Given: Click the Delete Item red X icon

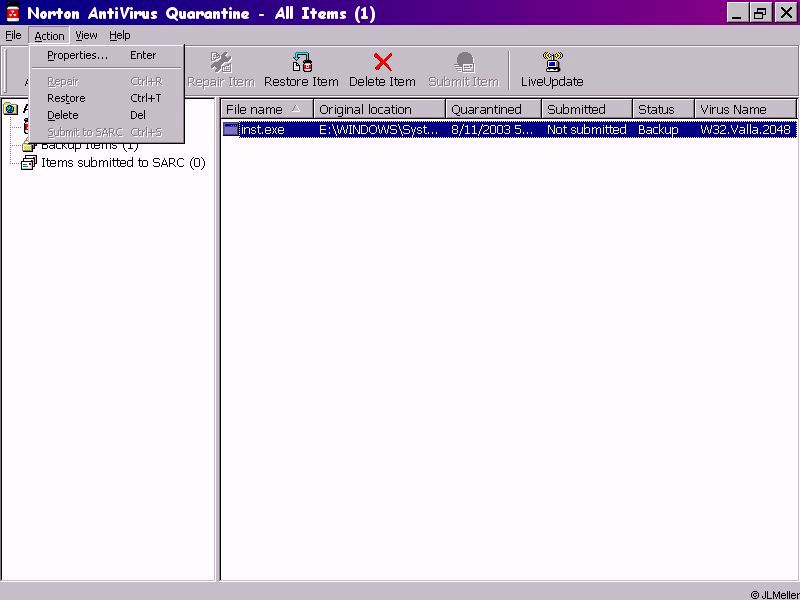Looking at the screenshot, I should (382, 63).
